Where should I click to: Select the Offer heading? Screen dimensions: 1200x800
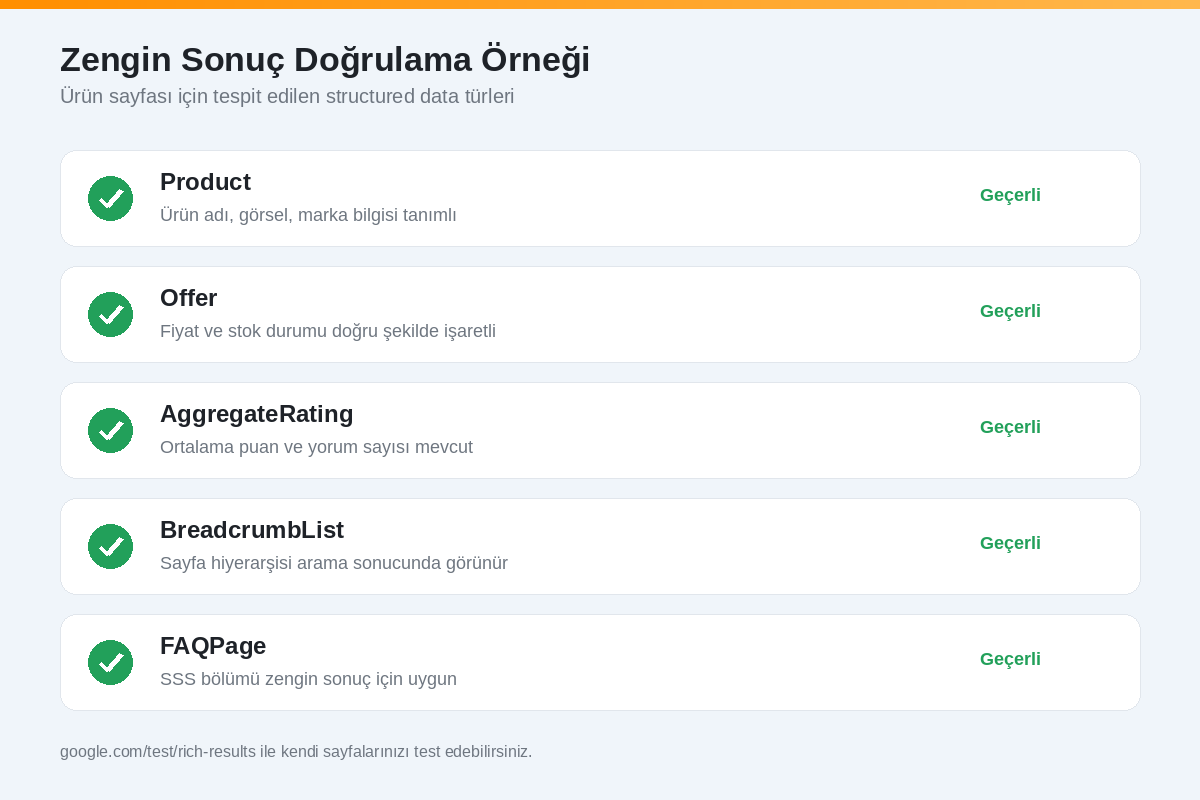188,298
